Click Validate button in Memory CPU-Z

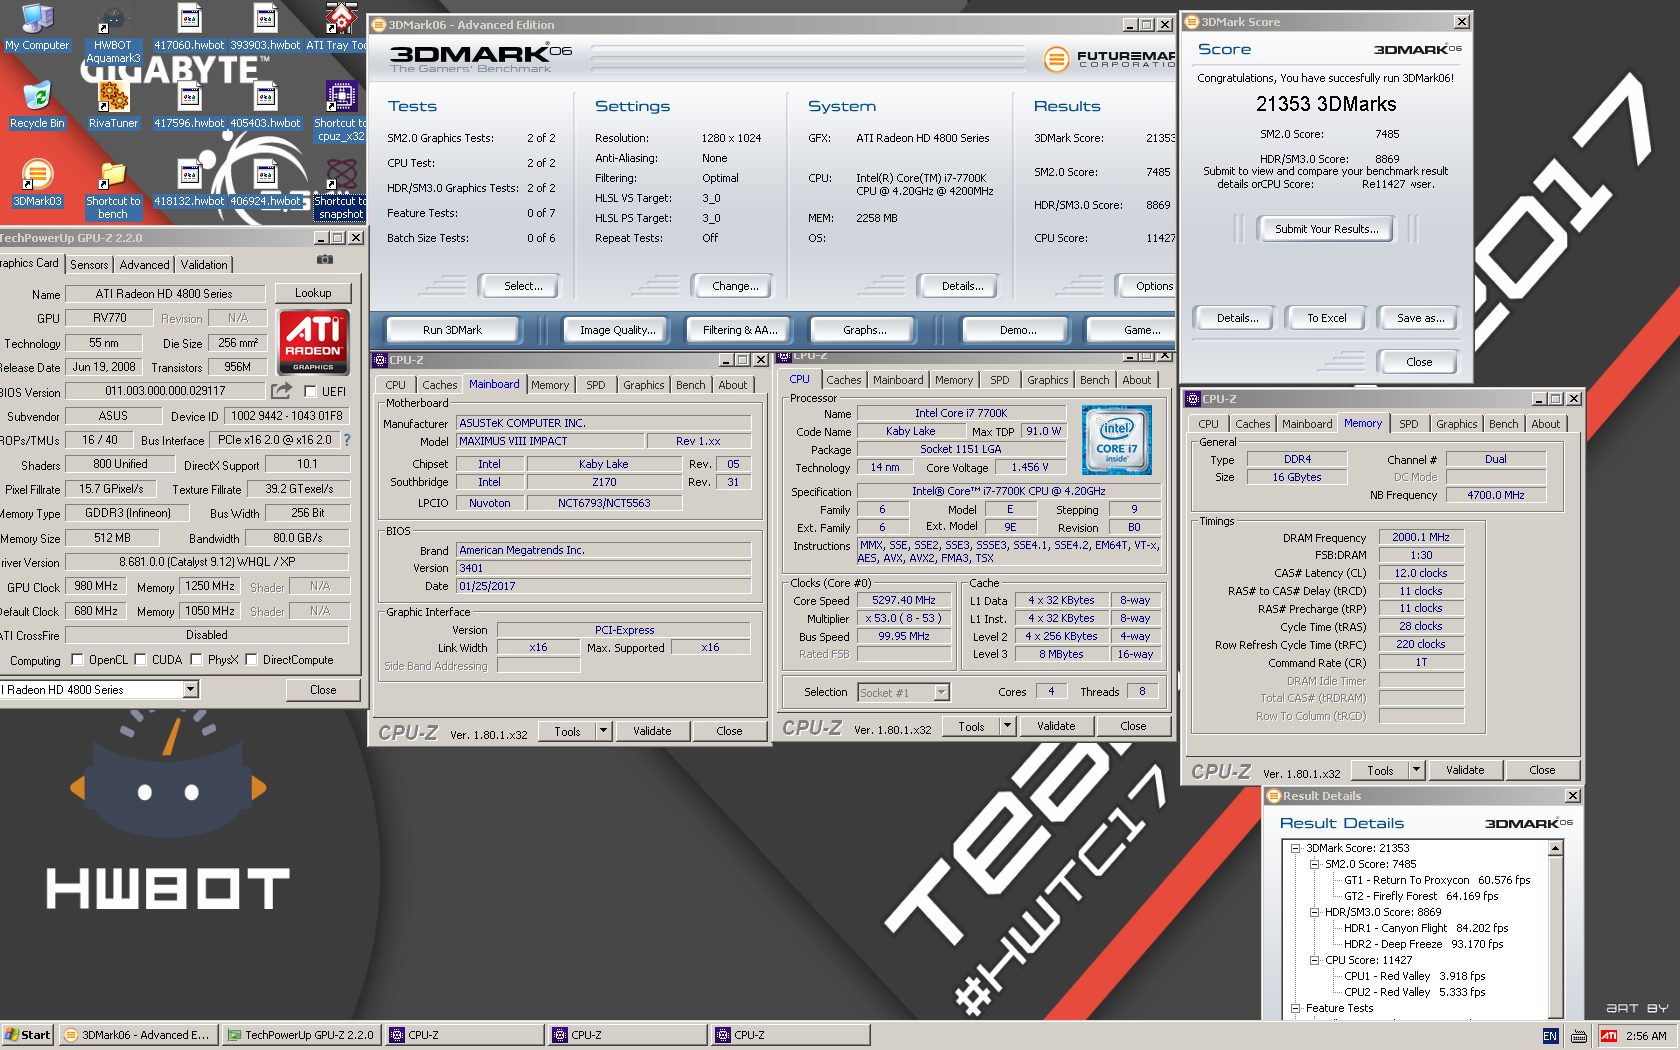[1464, 770]
